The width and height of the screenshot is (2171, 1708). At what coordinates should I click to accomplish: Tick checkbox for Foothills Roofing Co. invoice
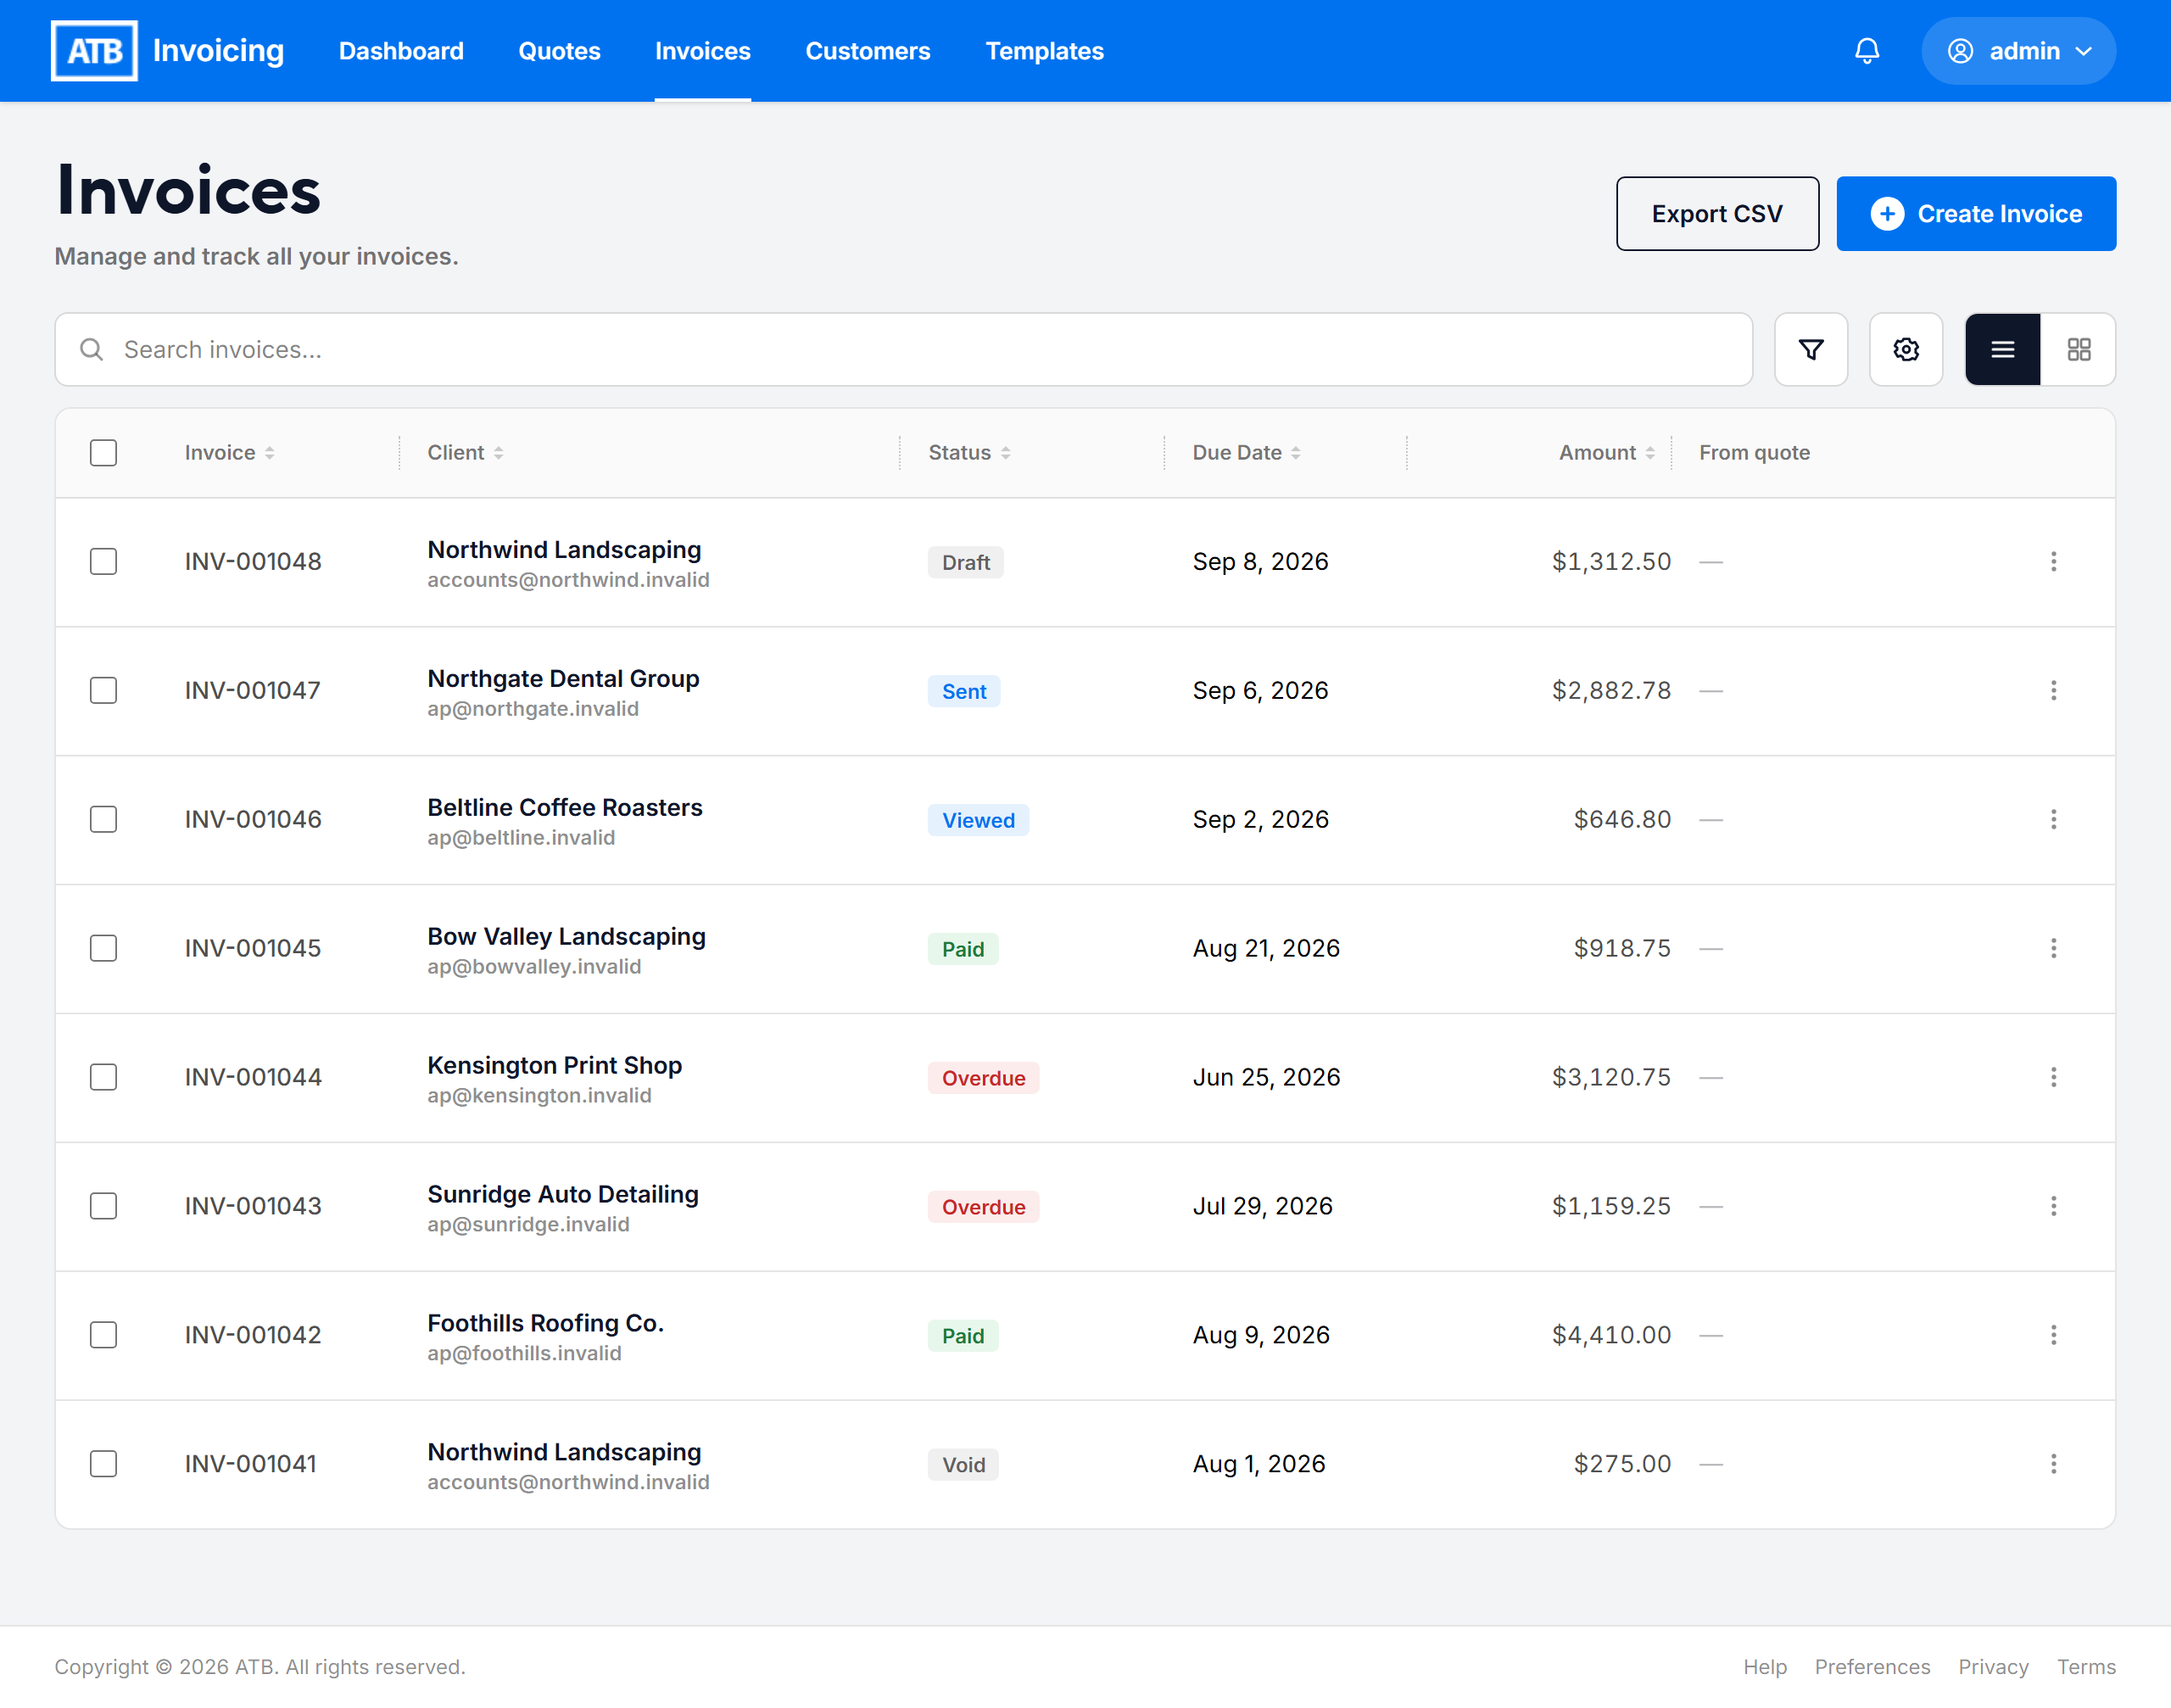(x=103, y=1335)
